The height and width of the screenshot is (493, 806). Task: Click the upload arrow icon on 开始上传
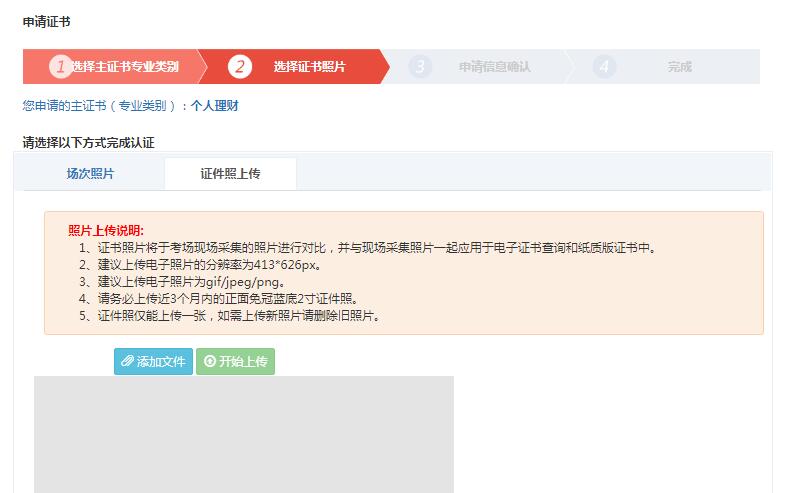tap(209, 362)
